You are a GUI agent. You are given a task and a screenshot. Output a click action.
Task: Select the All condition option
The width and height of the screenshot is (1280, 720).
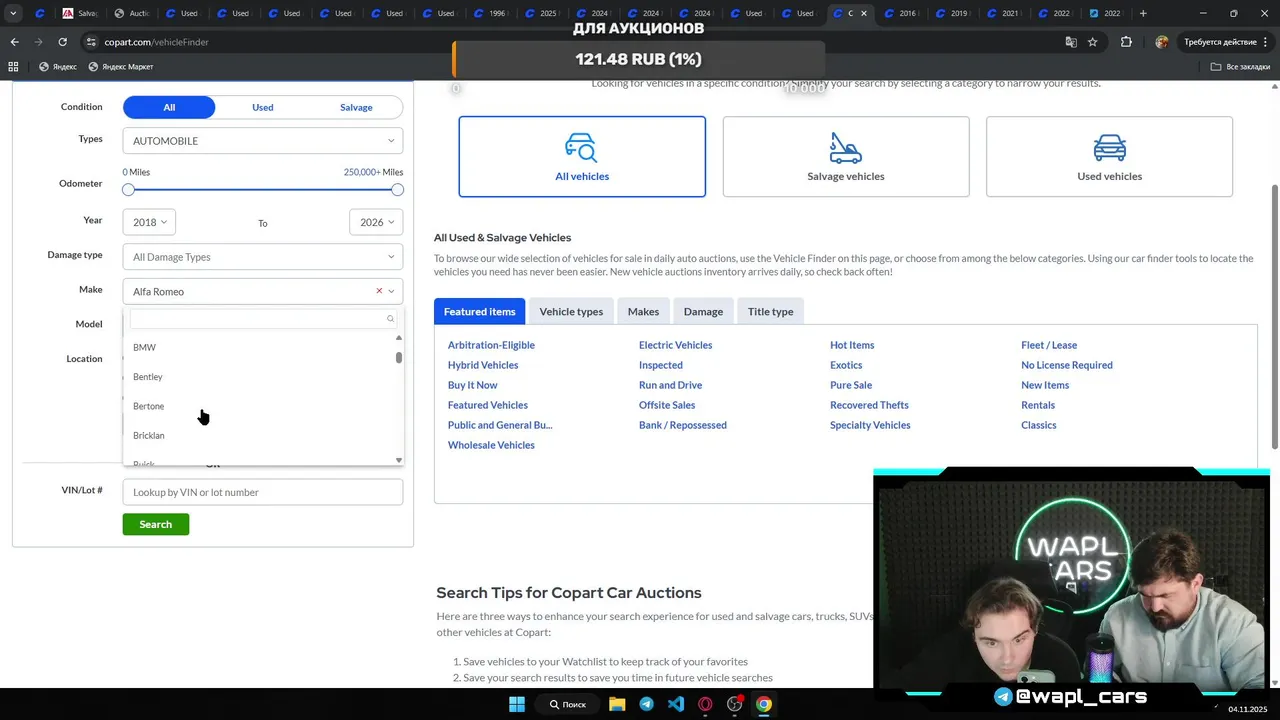[x=169, y=107]
